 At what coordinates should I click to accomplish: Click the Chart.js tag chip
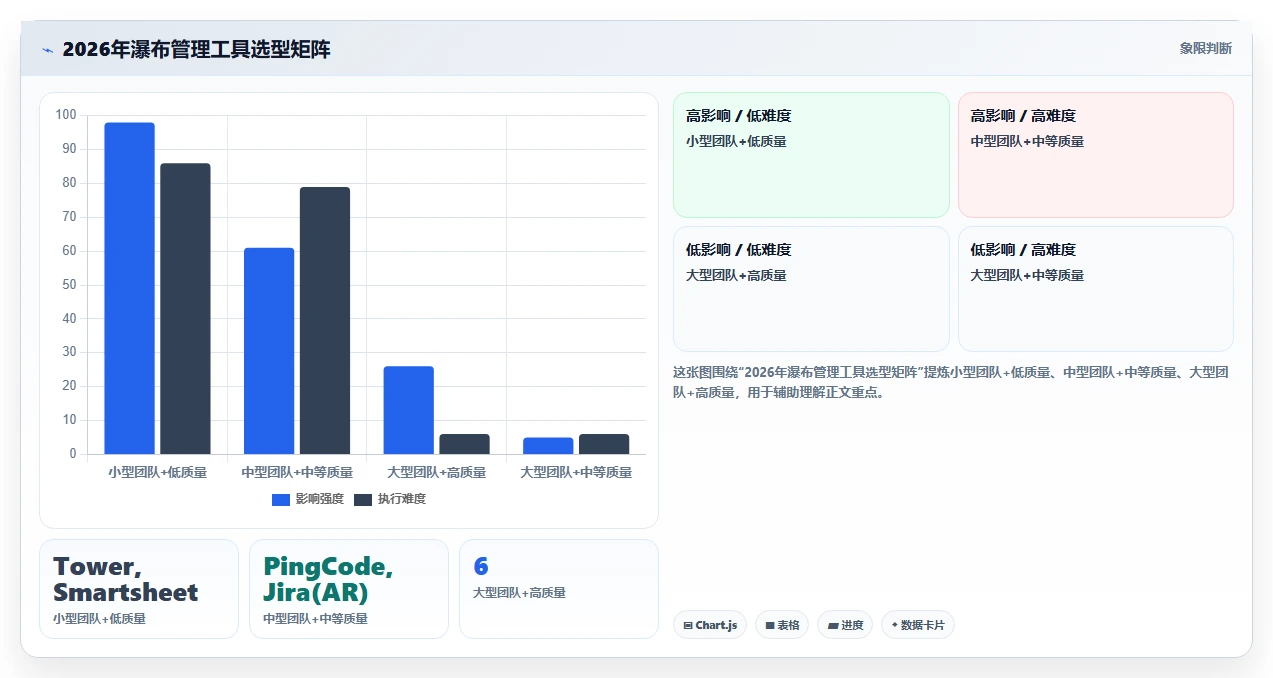[710, 625]
